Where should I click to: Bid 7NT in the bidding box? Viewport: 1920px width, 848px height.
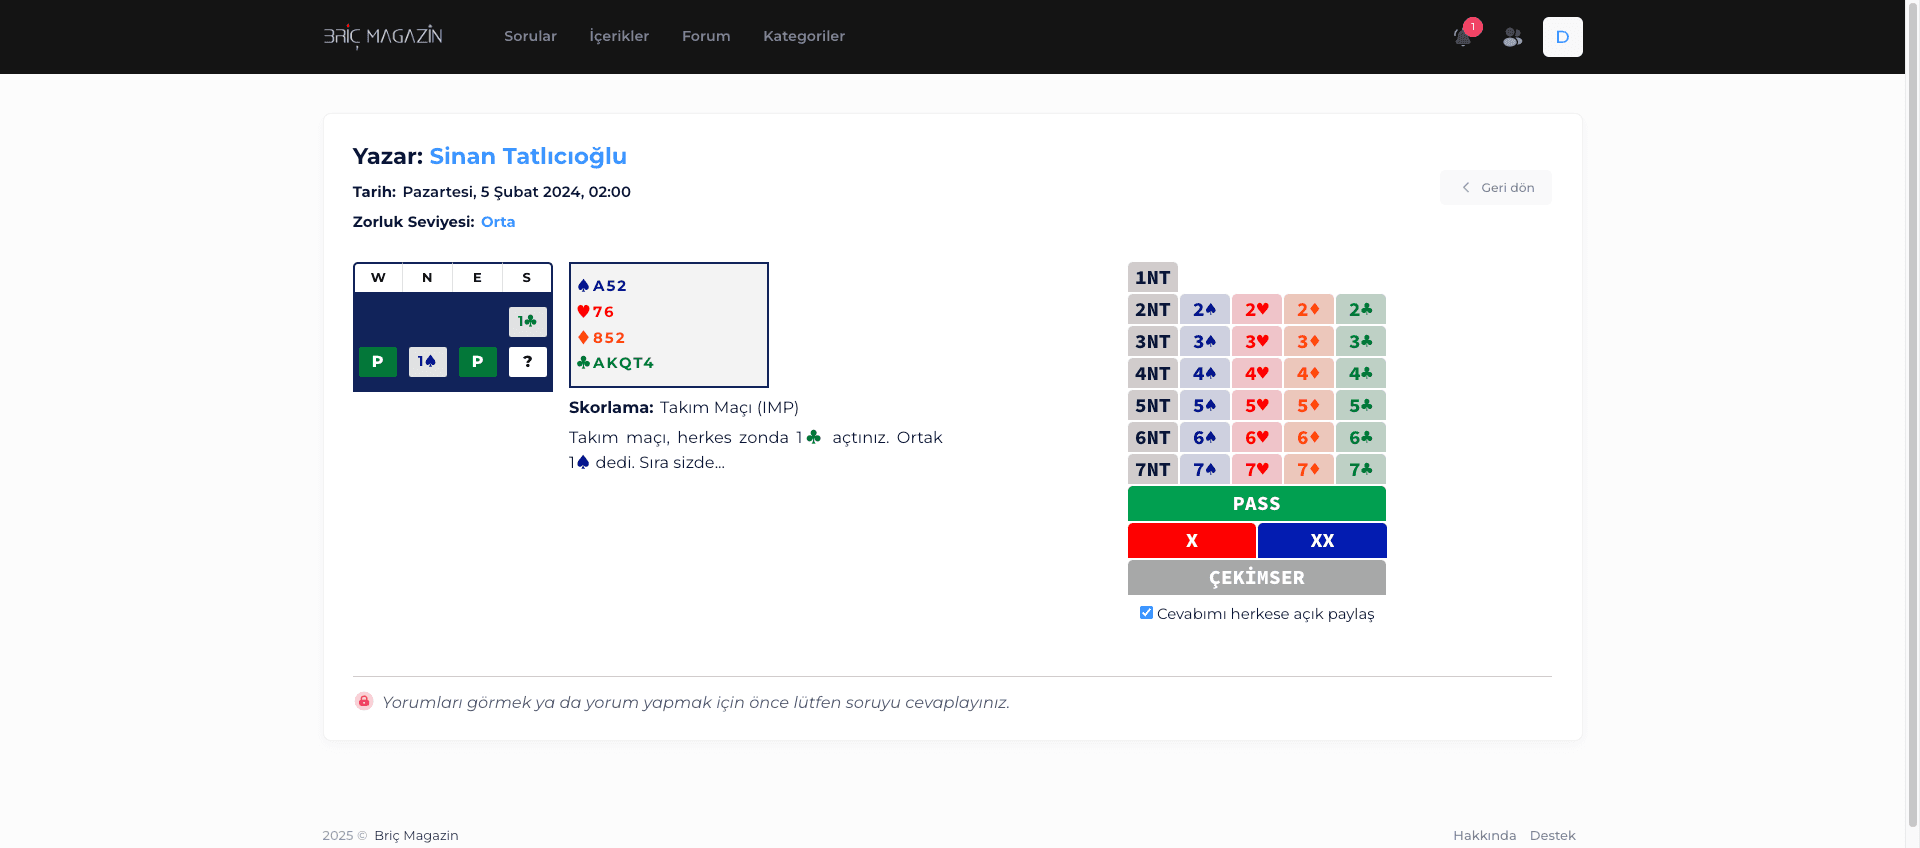1153,469
